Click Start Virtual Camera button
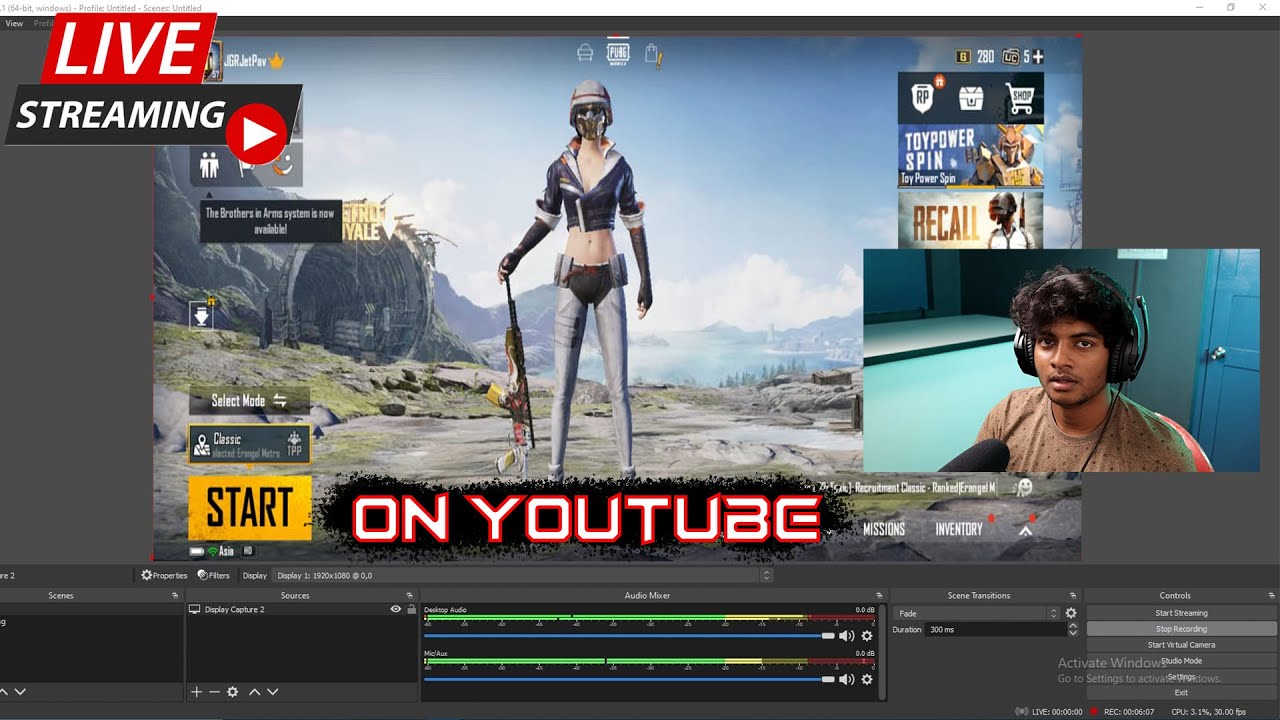The image size is (1280, 720). [1181, 645]
